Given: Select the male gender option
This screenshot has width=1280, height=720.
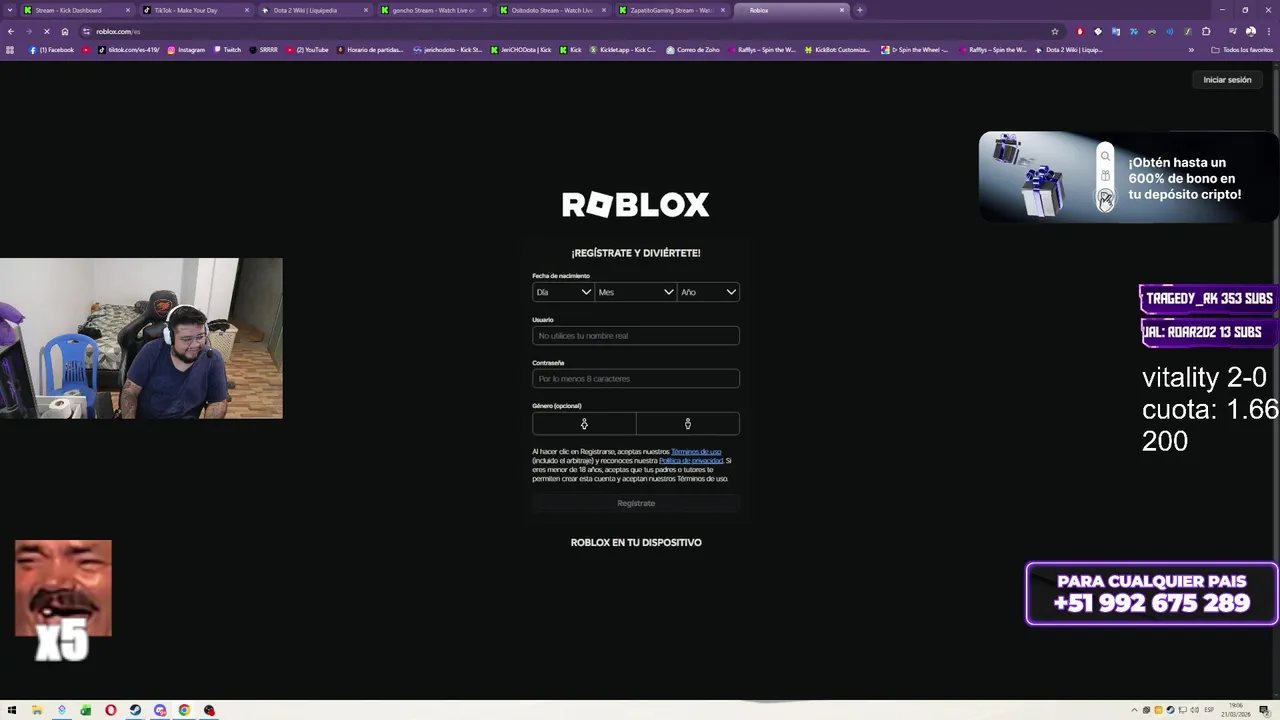Looking at the screenshot, I should click(x=688, y=424).
